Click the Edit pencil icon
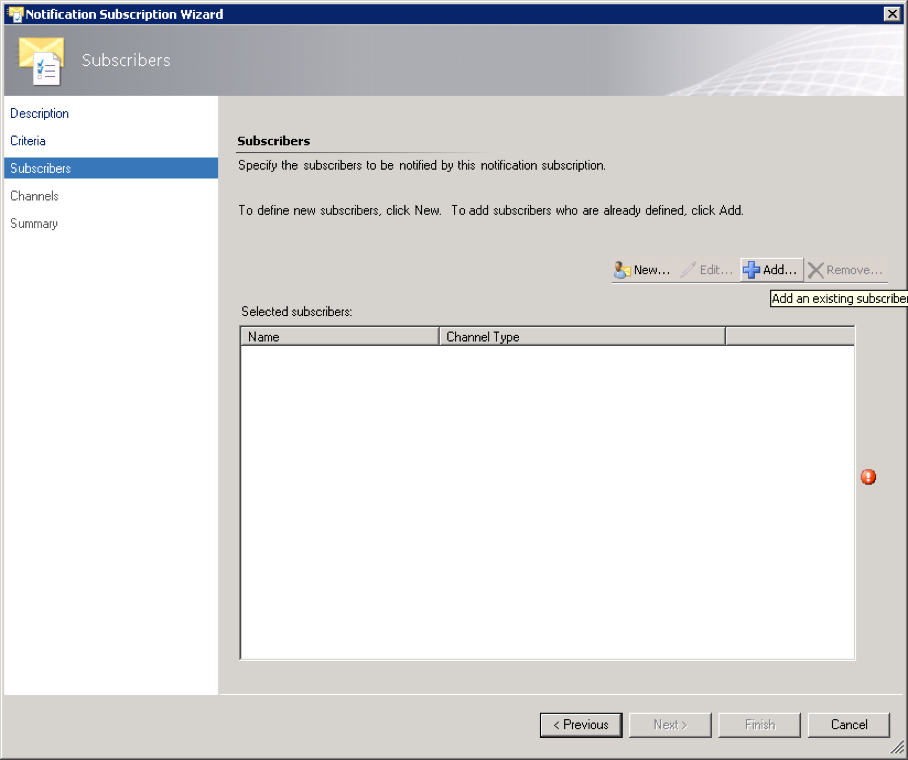908x760 pixels. tap(689, 268)
